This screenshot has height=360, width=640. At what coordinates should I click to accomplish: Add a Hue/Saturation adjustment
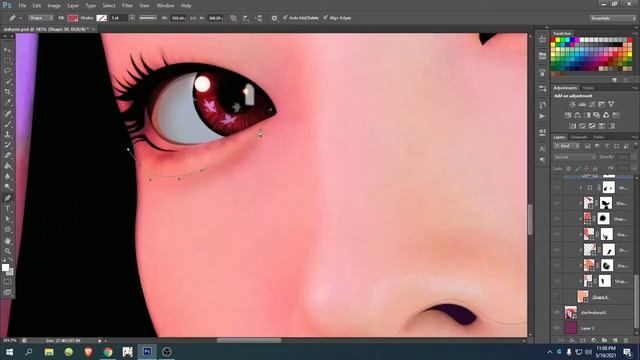(x=567, y=116)
